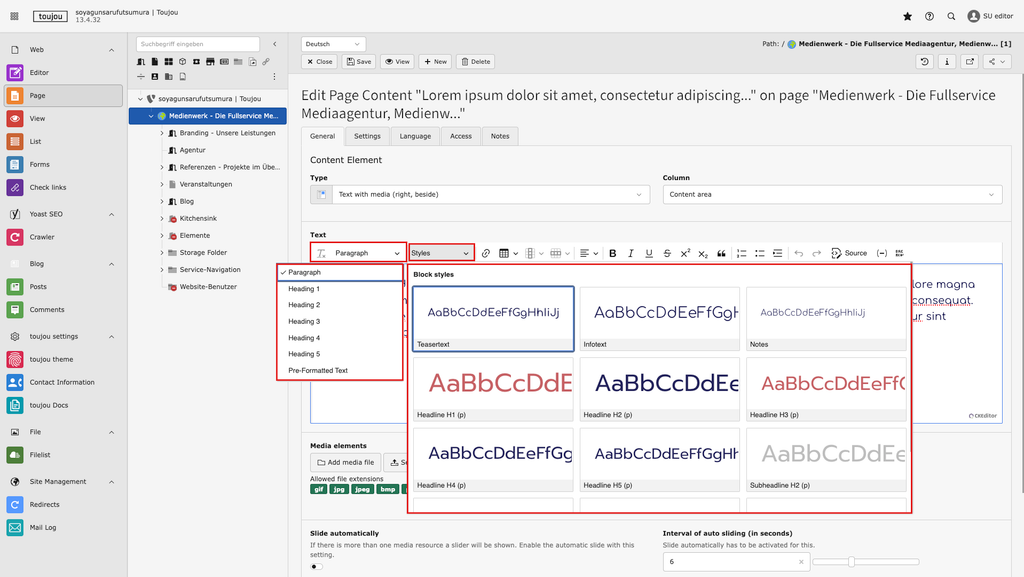Expand the Branding - Unsere Leistungen tree node
This screenshot has width=1024, height=577.
click(x=162, y=133)
